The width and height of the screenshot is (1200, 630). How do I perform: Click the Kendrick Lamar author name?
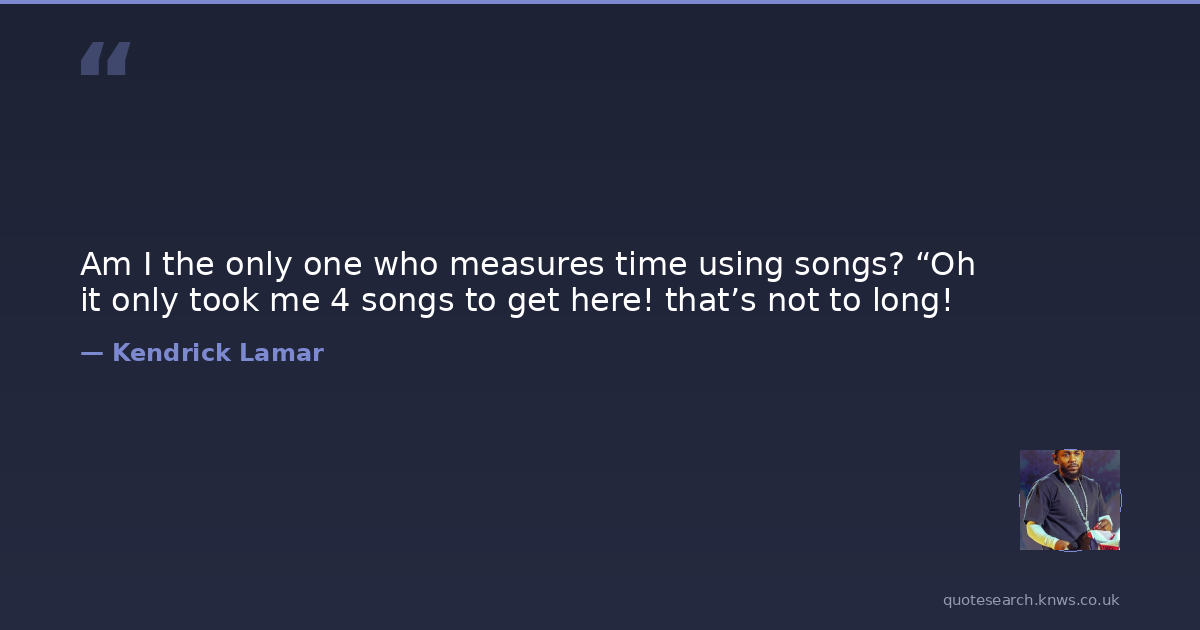pos(218,353)
